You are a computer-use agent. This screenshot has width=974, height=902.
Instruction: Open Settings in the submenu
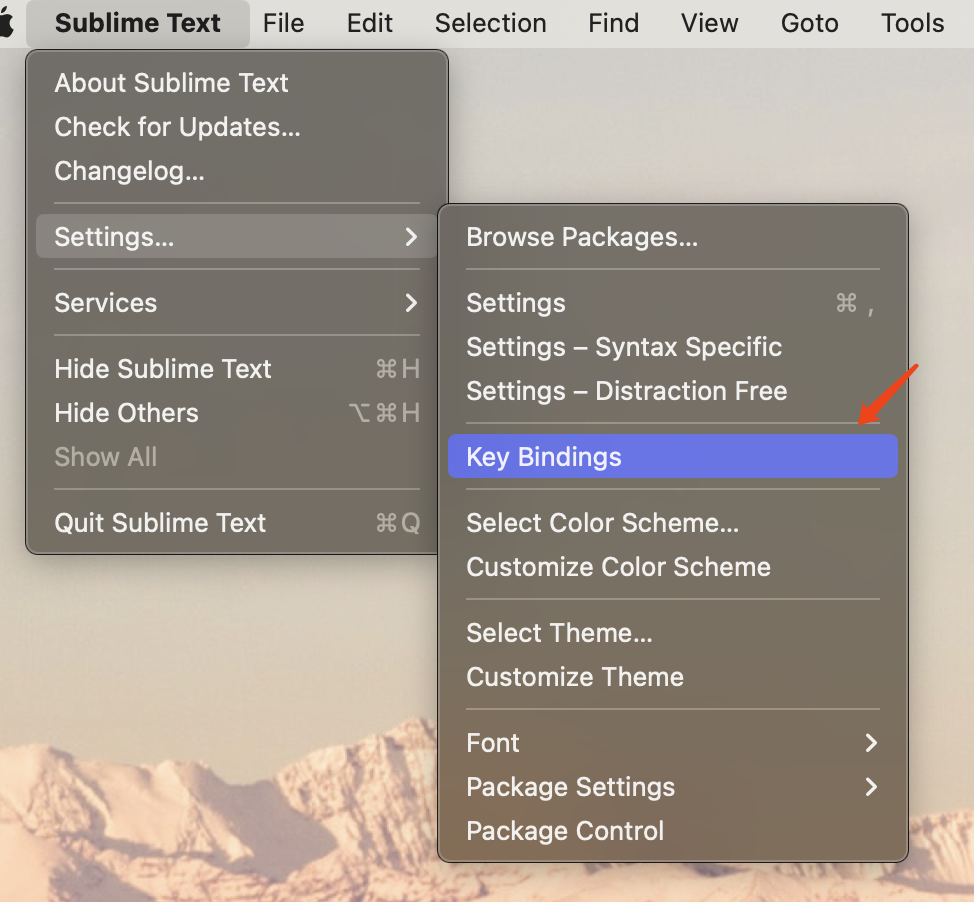coord(516,303)
